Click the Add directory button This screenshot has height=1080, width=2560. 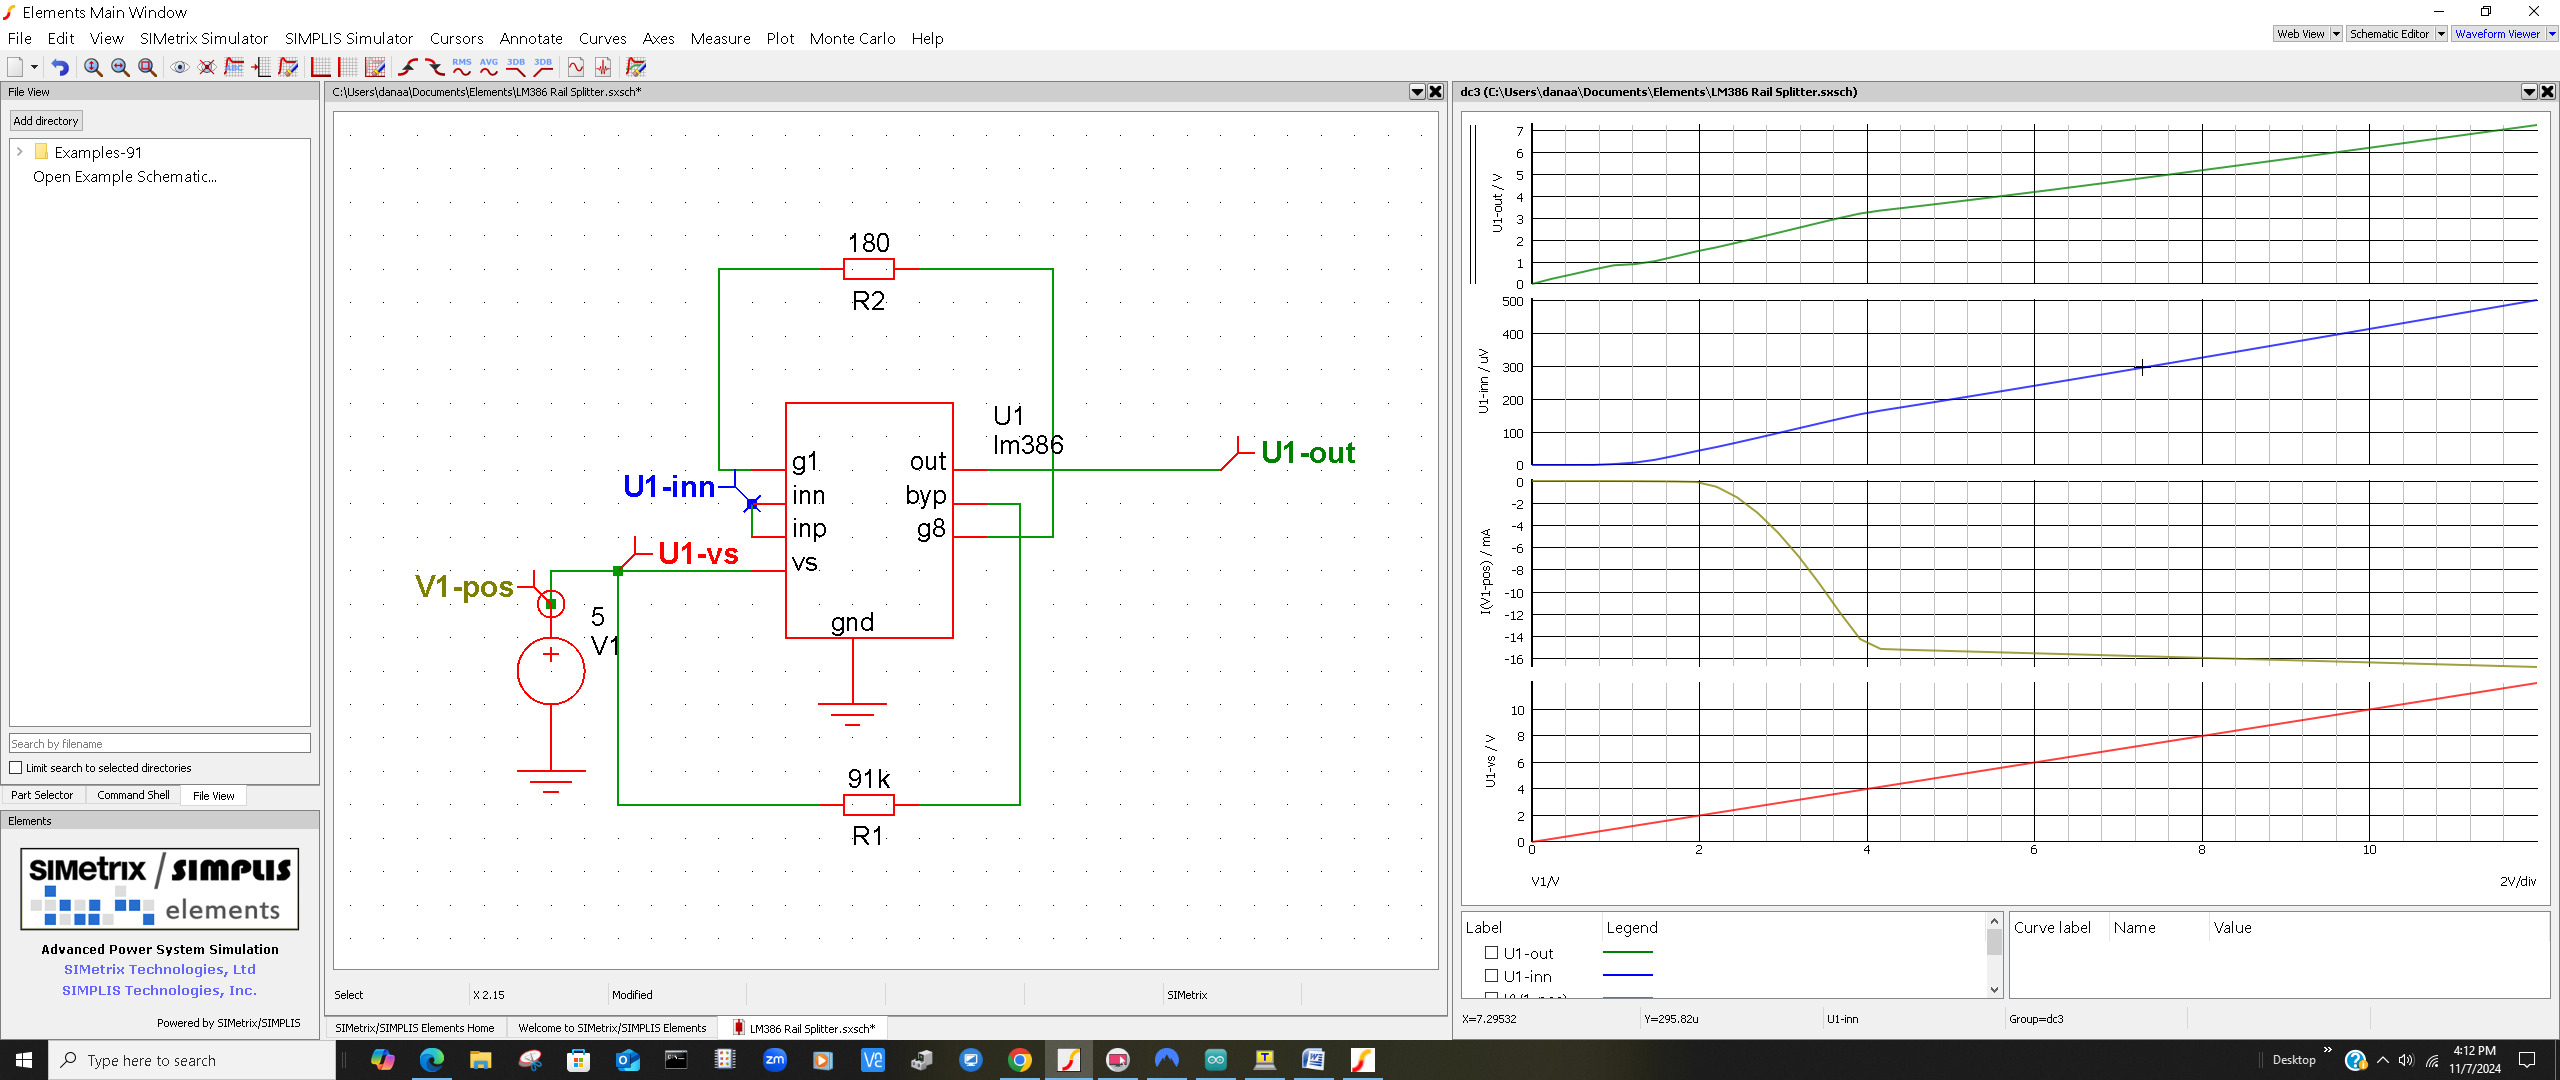(46, 121)
